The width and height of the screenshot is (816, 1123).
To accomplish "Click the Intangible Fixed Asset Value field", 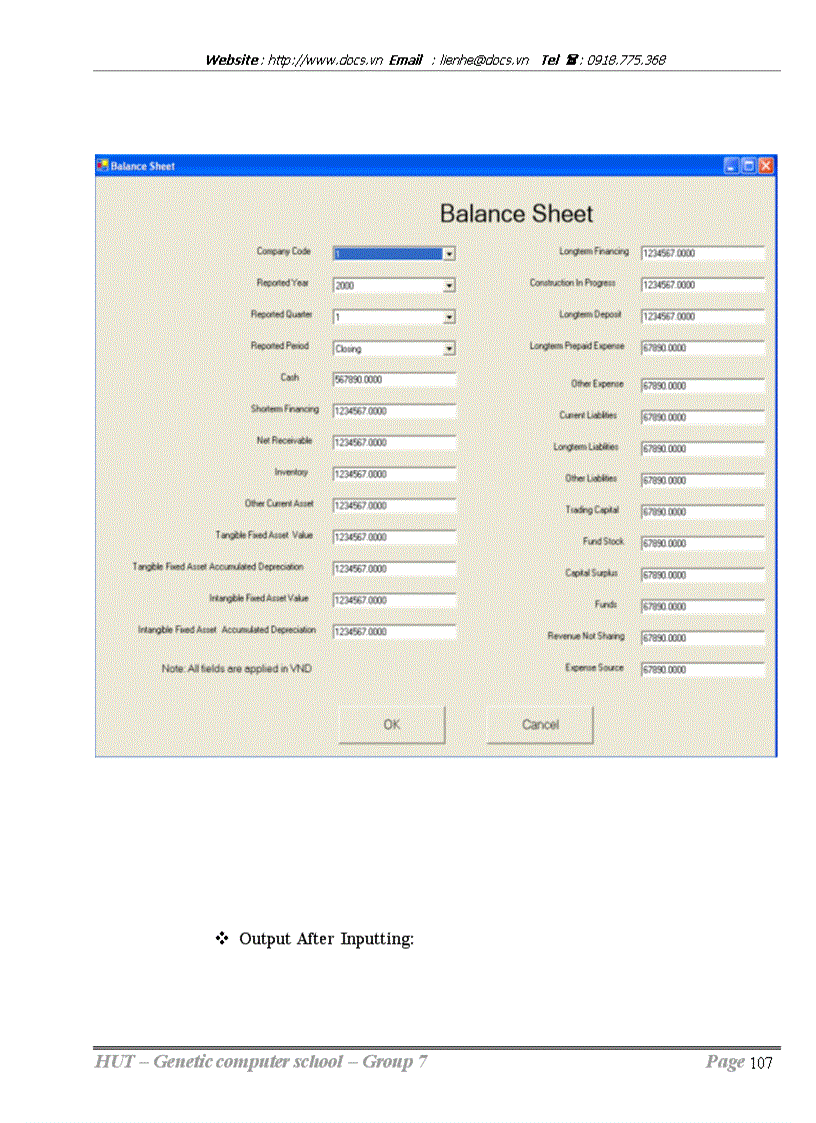I will [x=393, y=600].
